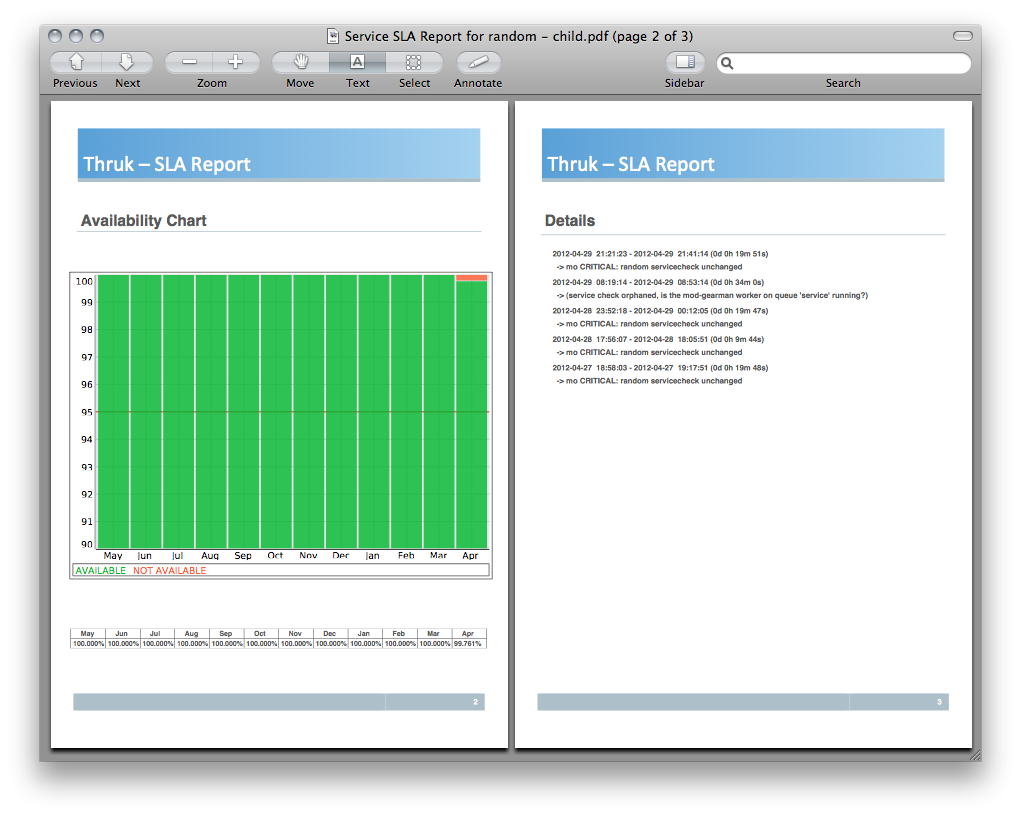Click the window close button

pos(55,36)
